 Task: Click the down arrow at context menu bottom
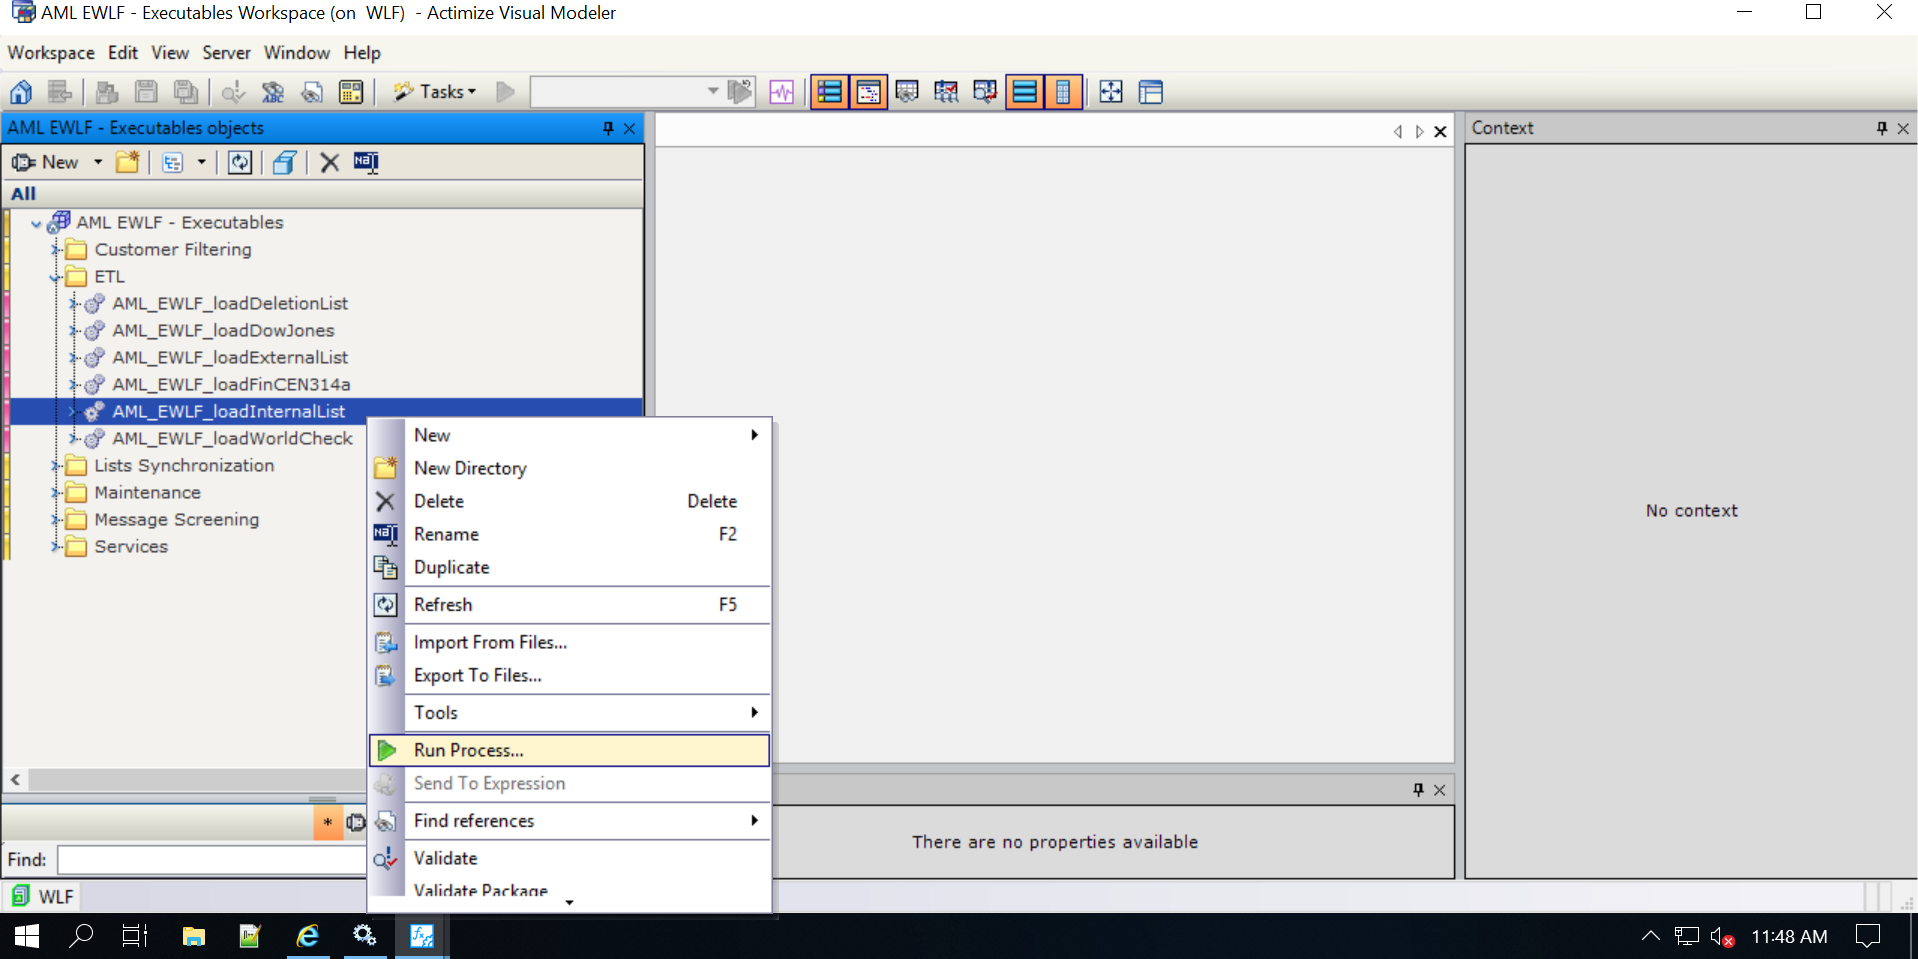click(x=569, y=902)
